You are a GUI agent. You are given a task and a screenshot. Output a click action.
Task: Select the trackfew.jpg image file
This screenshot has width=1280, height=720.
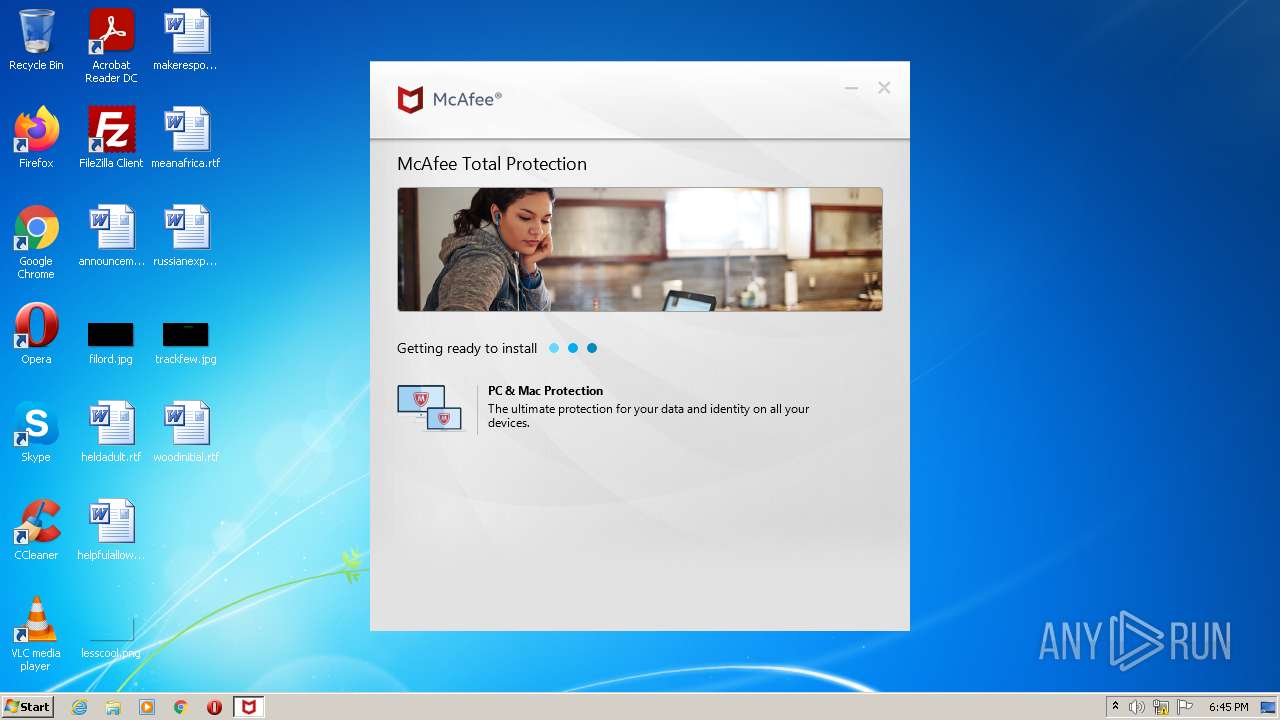186,341
